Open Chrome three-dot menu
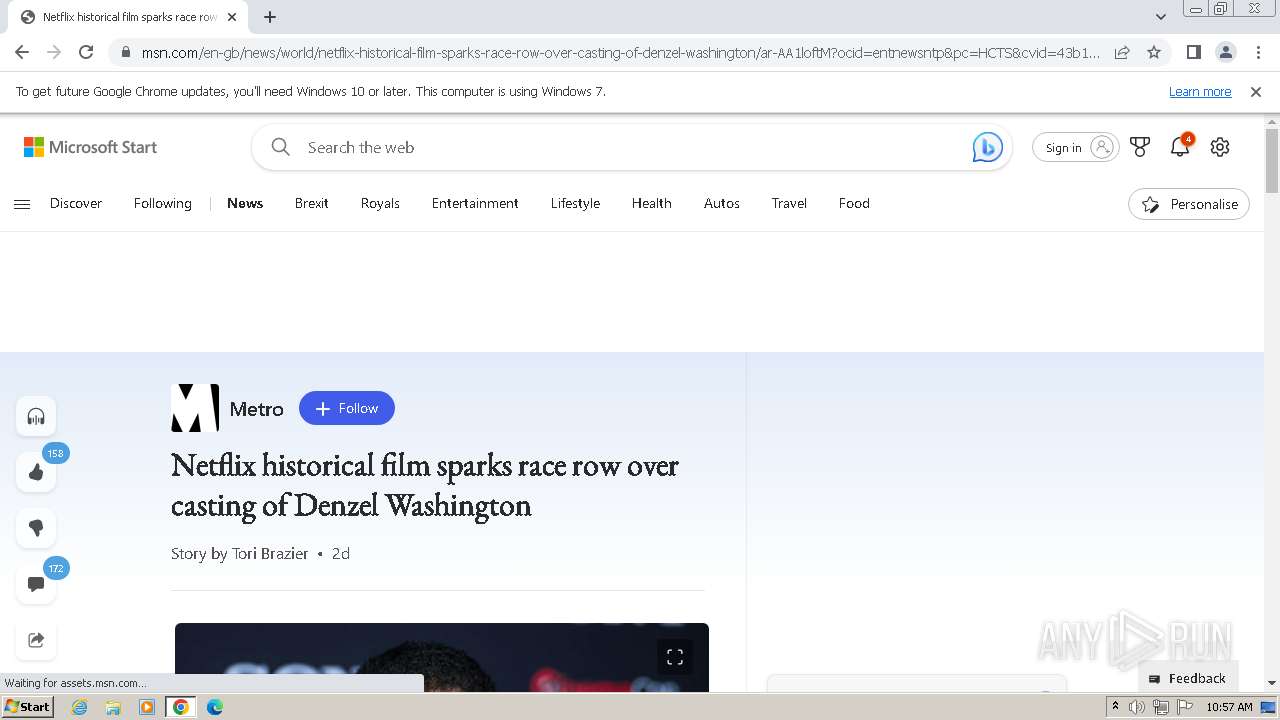The image size is (1280, 720). point(1258,52)
